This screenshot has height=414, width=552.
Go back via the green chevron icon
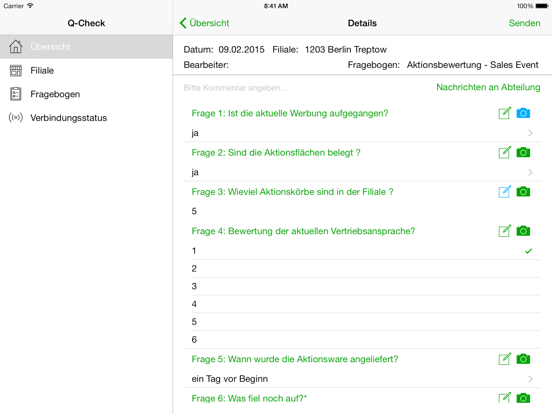[x=183, y=23]
